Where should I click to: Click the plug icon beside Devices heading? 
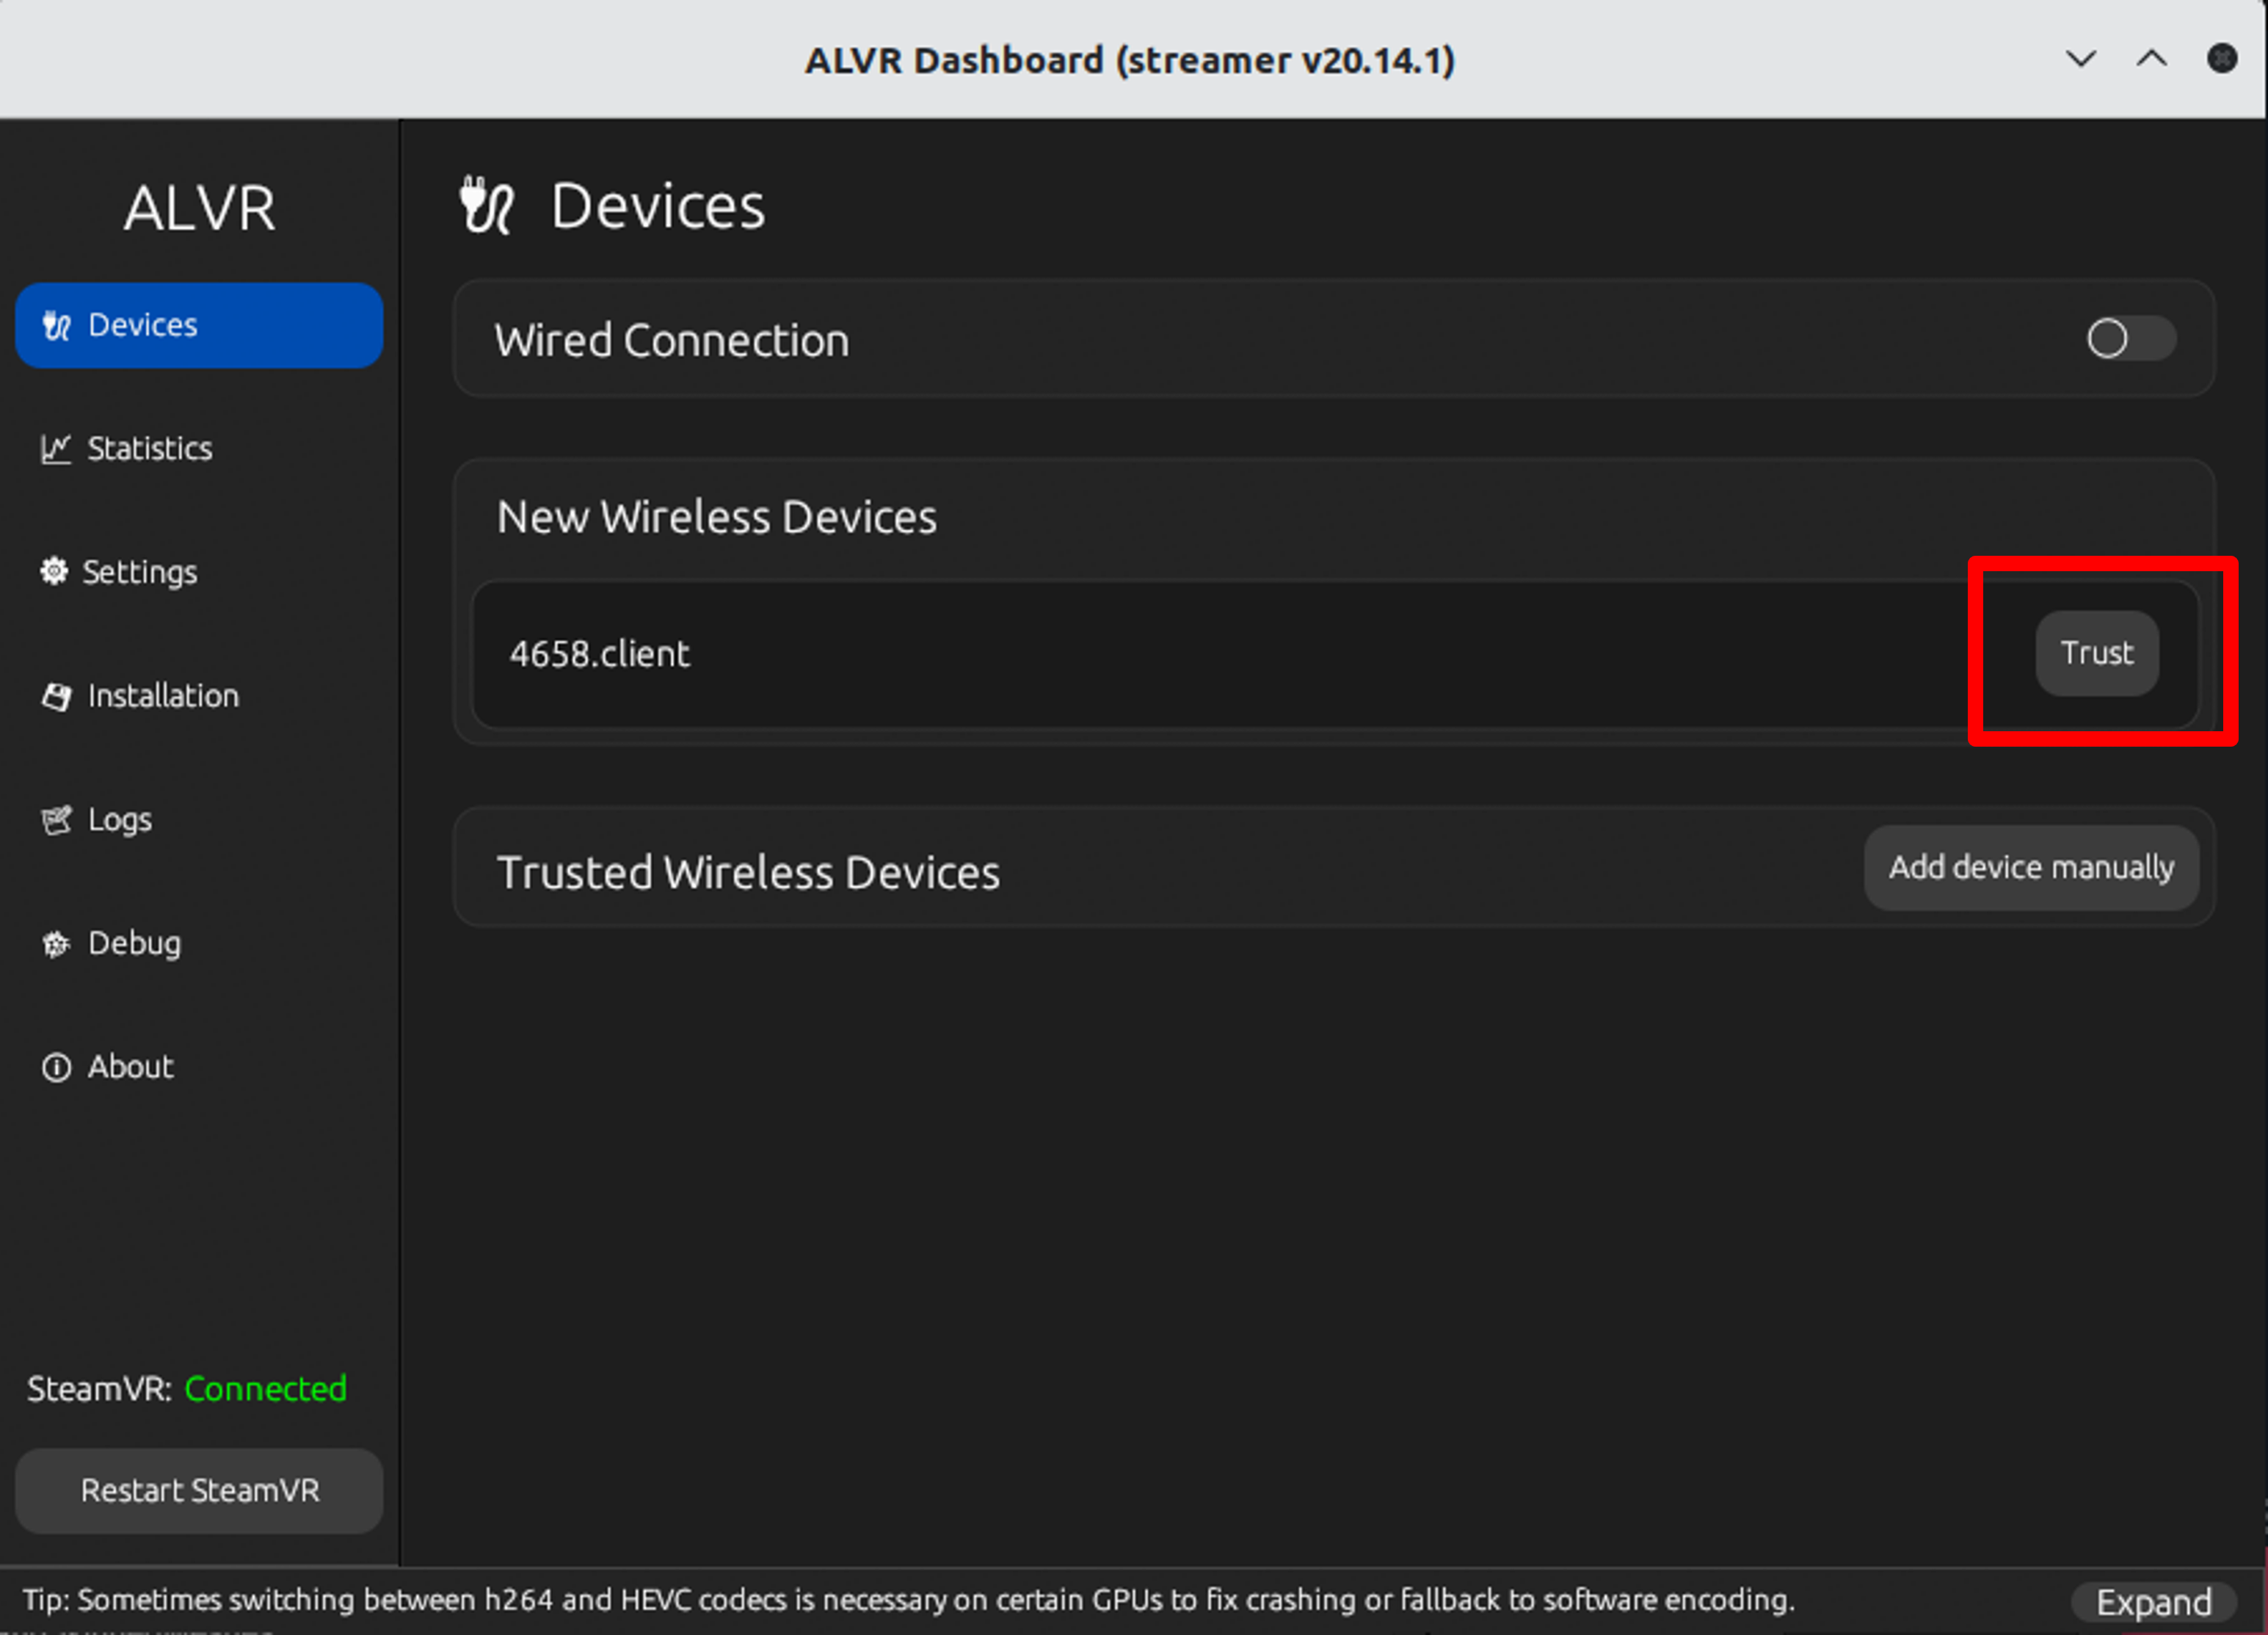[x=486, y=206]
